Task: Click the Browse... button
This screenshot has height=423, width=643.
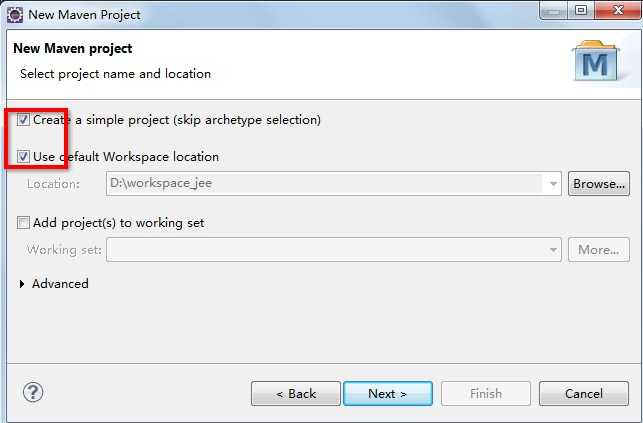Action: 599,184
